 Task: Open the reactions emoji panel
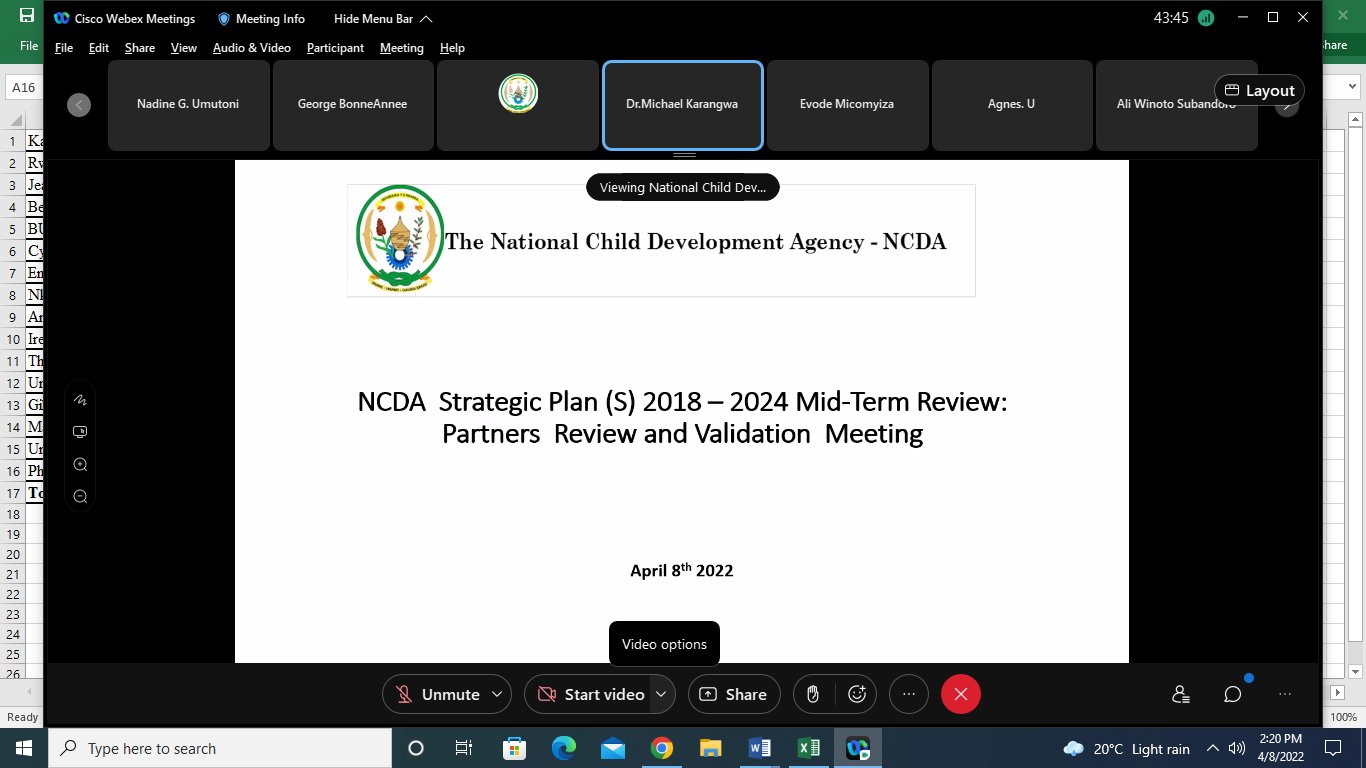[856, 693]
